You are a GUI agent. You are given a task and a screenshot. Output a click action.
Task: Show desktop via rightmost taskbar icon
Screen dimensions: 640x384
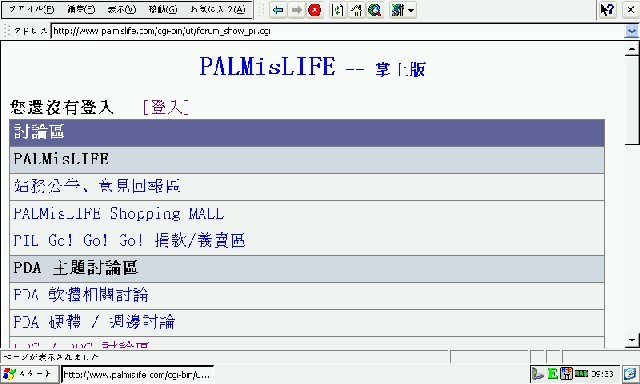pyautogui.click(x=631, y=373)
